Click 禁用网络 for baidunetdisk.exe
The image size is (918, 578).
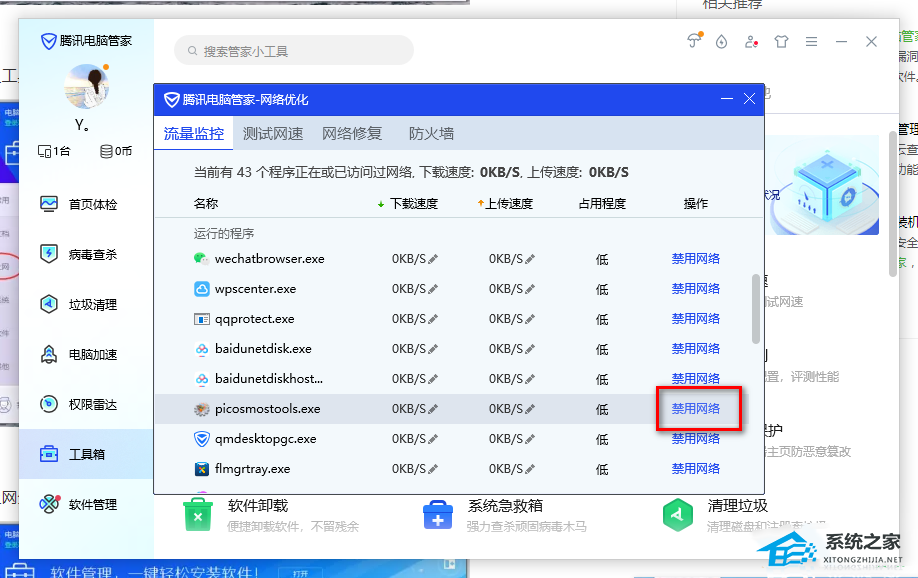pyautogui.click(x=696, y=348)
